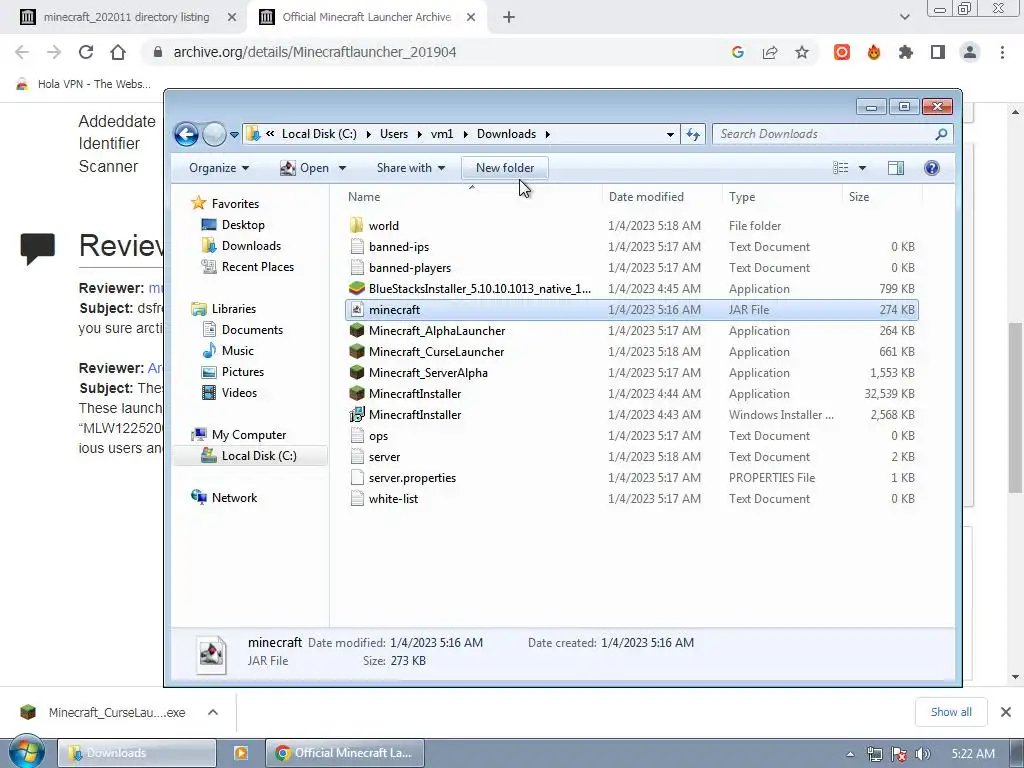
Task: Open Recent Places in the sidebar
Action: click(x=257, y=266)
